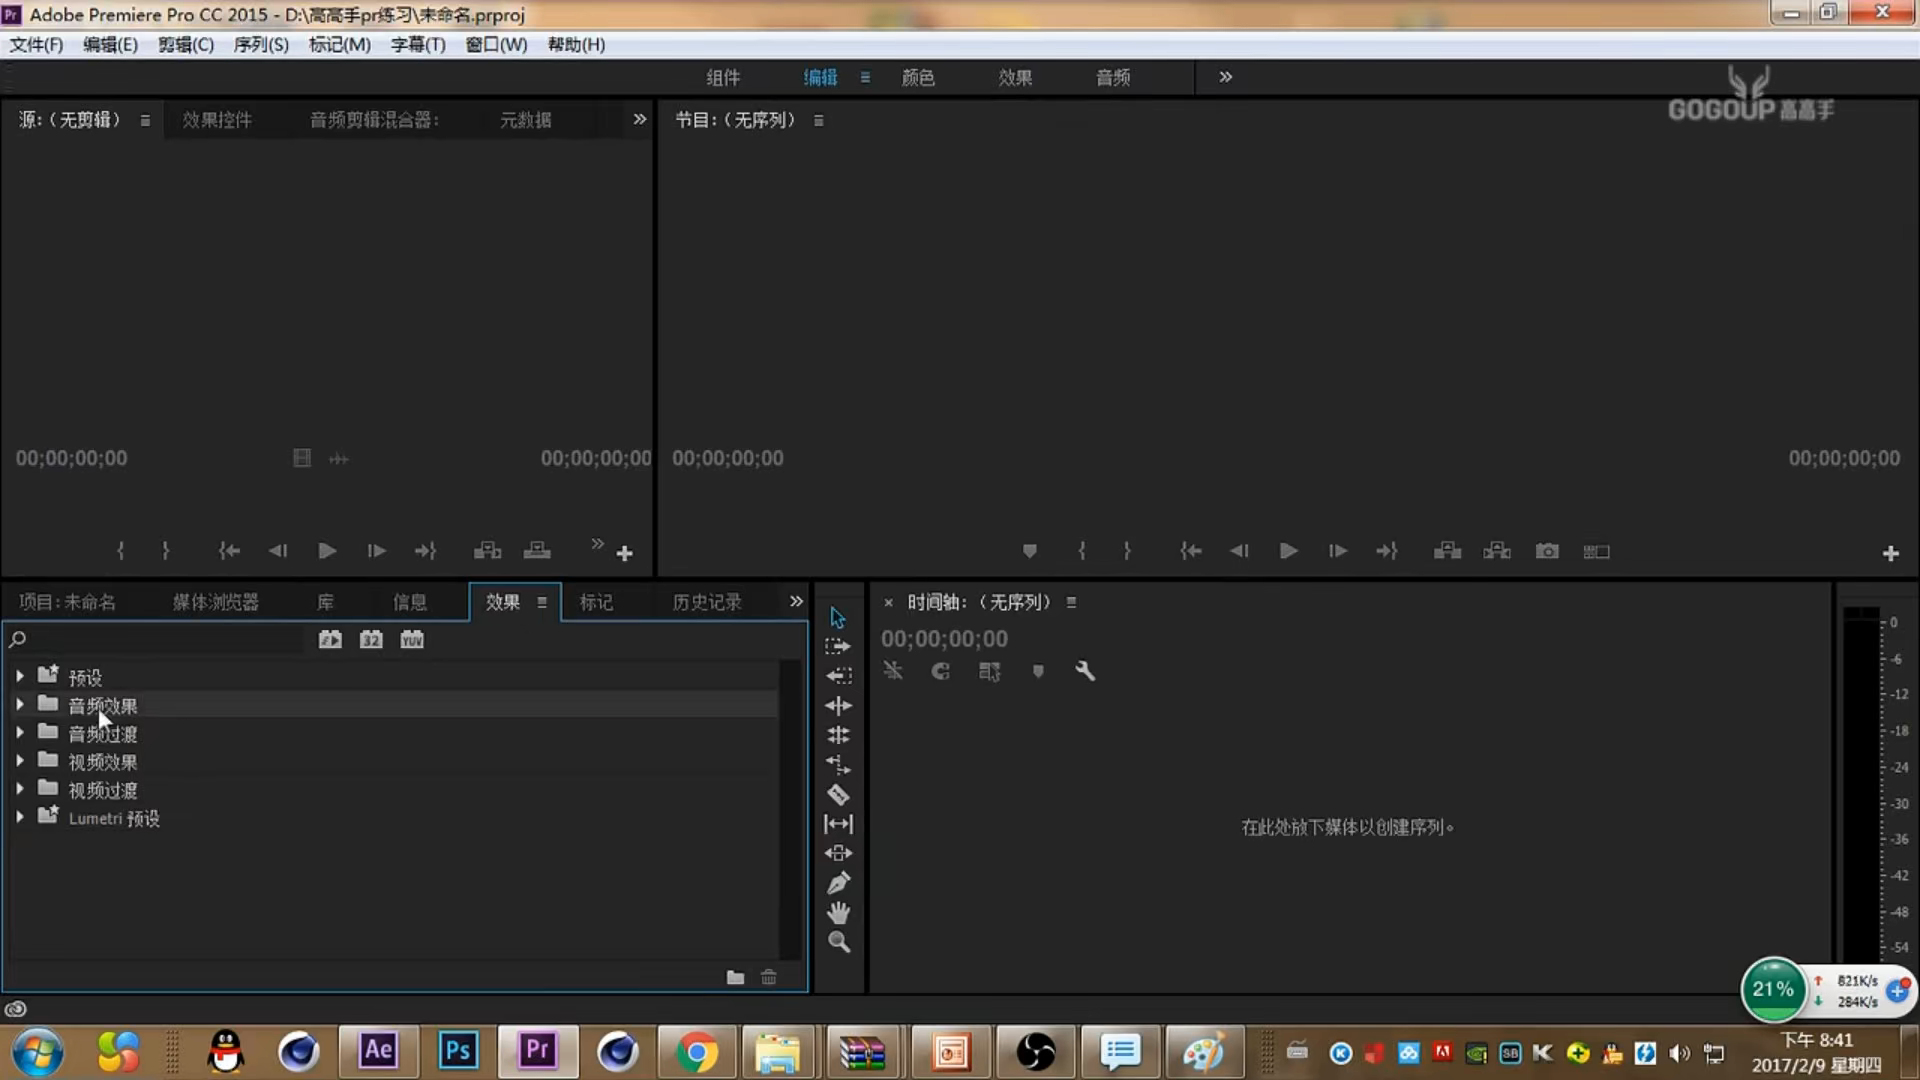Open 效果 panel menu icon

click(542, 602)
